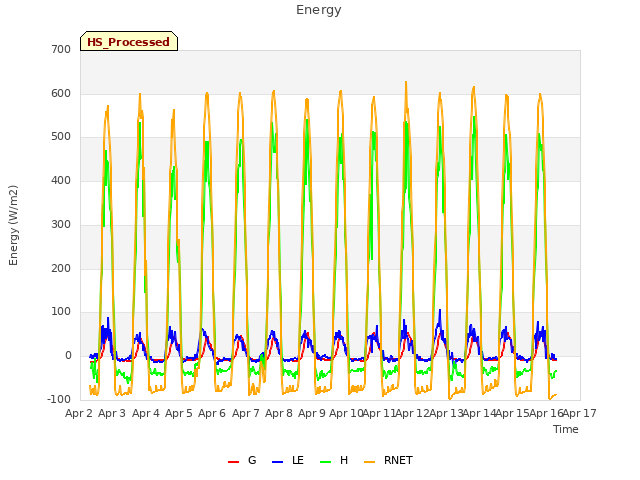
Task: Click the y-axis label "Energy (W/m2)"
Action: pyautogui.click(x=13, y=225)
